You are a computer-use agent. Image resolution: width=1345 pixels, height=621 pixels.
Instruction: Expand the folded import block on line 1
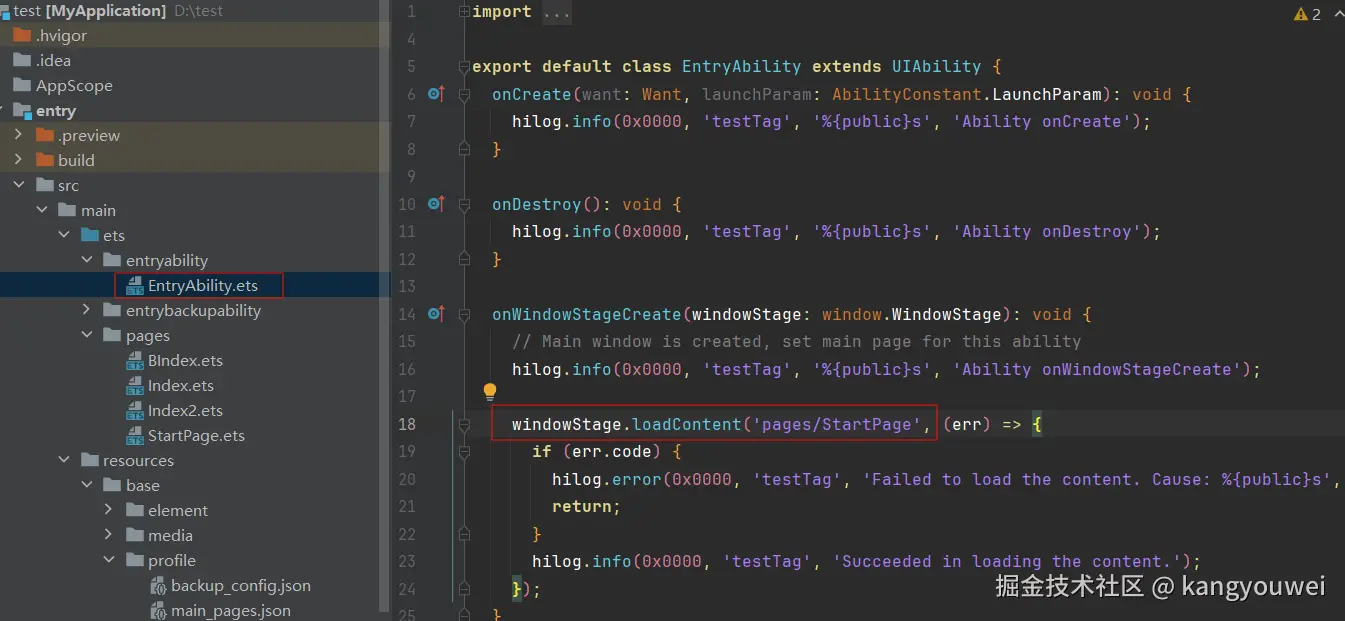[463, 12]
